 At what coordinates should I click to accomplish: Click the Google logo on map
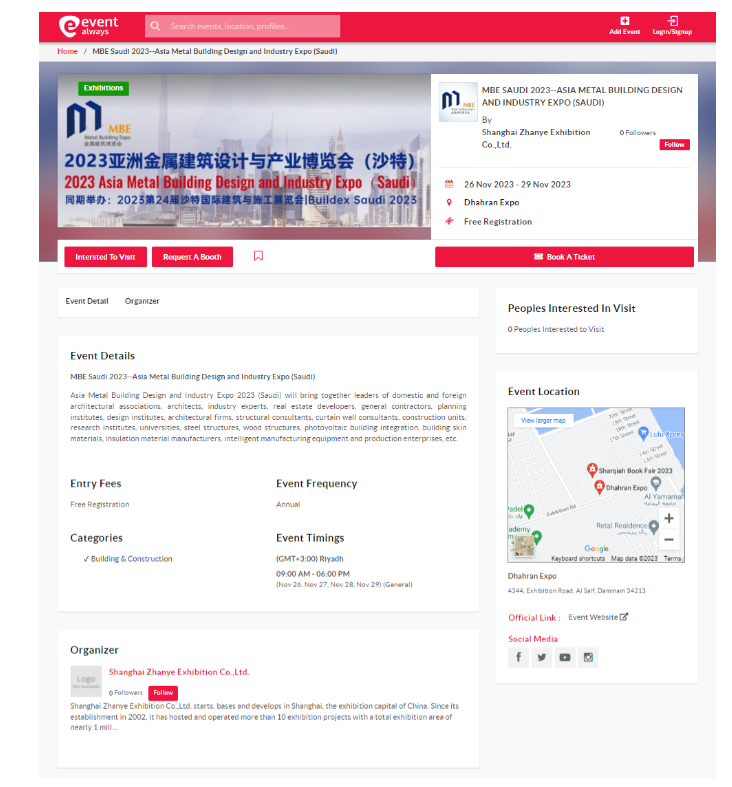(596, 549)
